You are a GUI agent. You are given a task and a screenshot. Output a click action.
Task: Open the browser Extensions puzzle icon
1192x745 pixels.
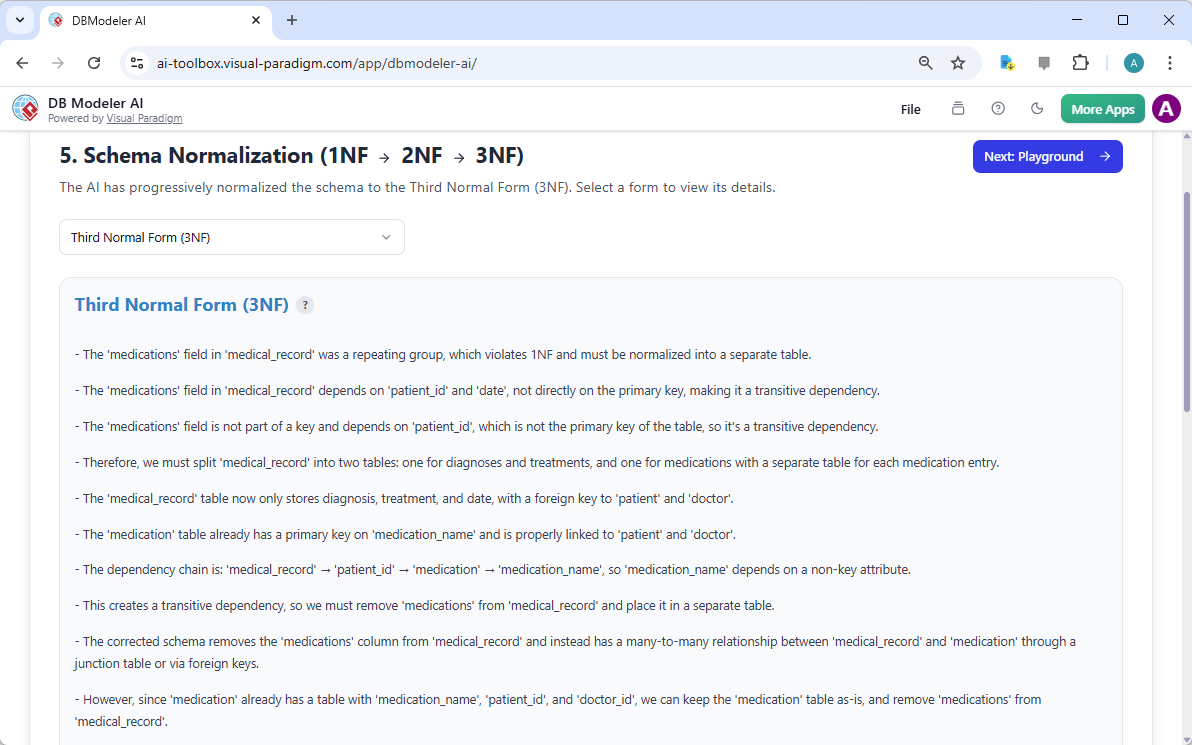point(1080,63)
